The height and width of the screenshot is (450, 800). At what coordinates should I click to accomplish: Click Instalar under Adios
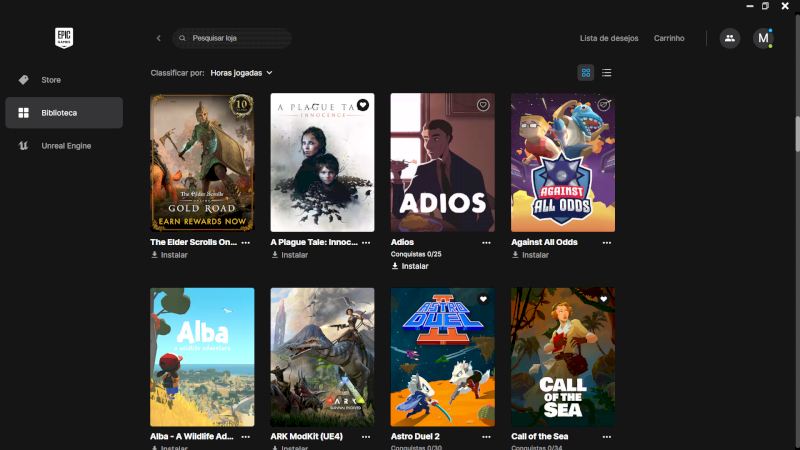(410, 266)
